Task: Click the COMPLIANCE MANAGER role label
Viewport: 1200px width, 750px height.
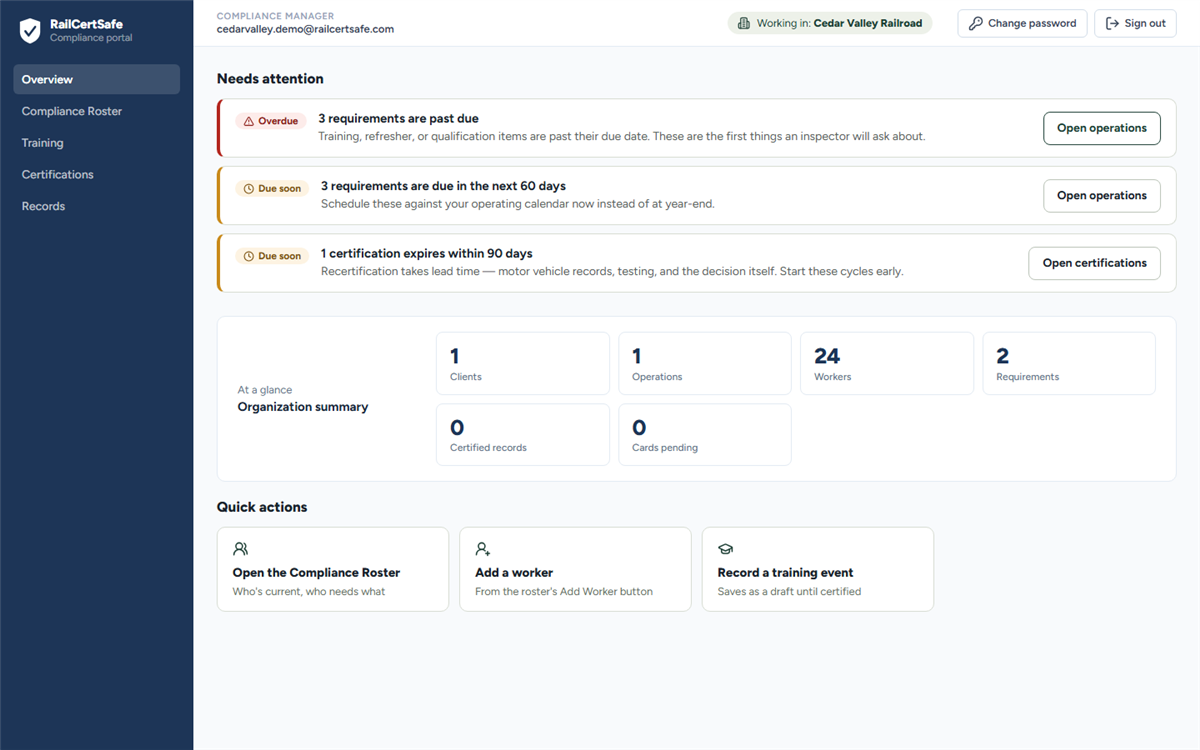Action: click(276, 16)
